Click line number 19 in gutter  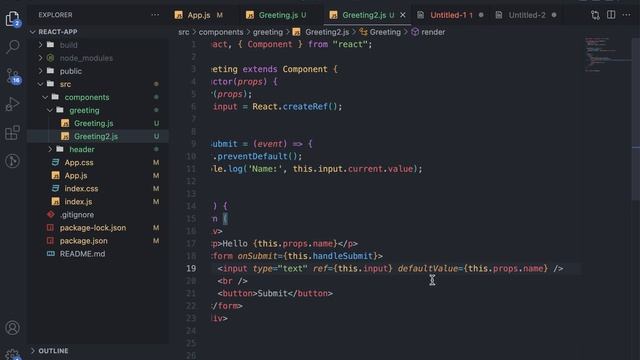point(191,269)
